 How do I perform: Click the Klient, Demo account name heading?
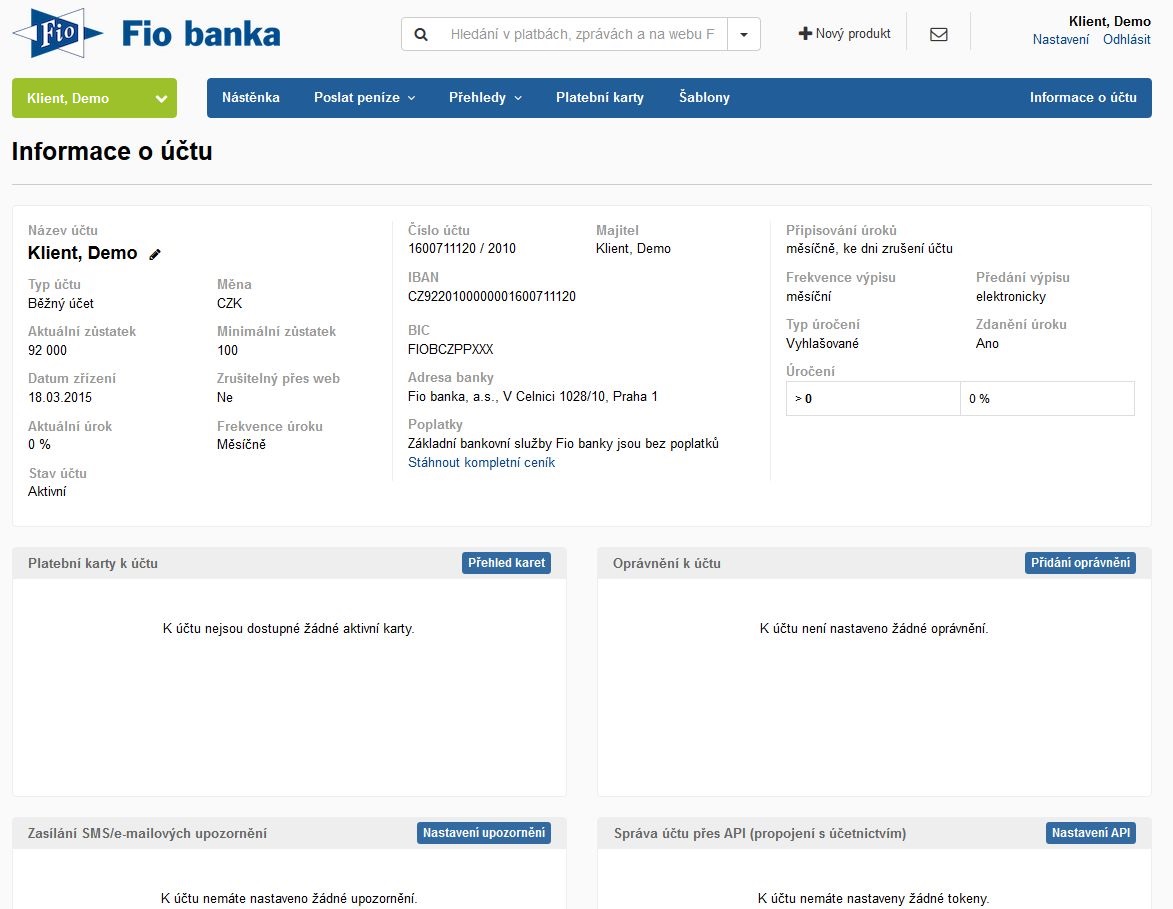82,253
